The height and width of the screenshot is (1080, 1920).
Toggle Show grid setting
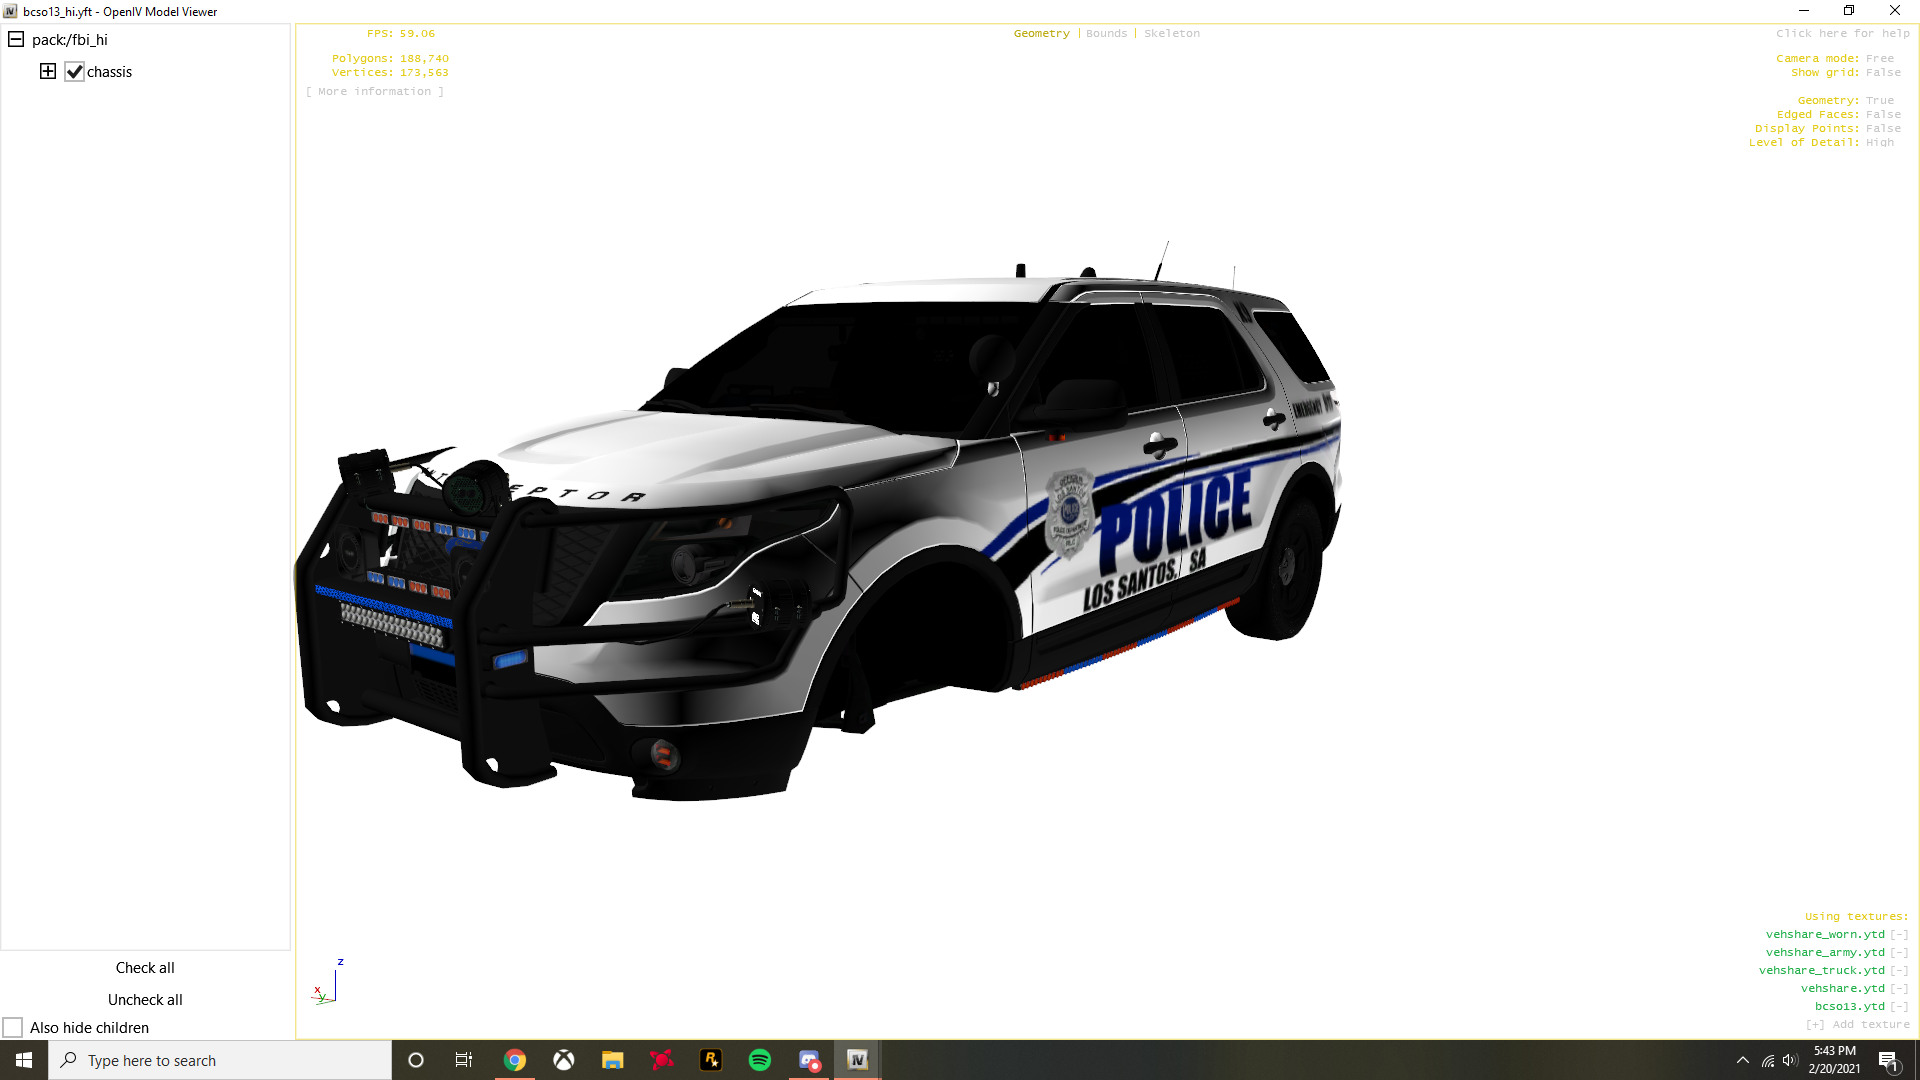[1883, 72]
